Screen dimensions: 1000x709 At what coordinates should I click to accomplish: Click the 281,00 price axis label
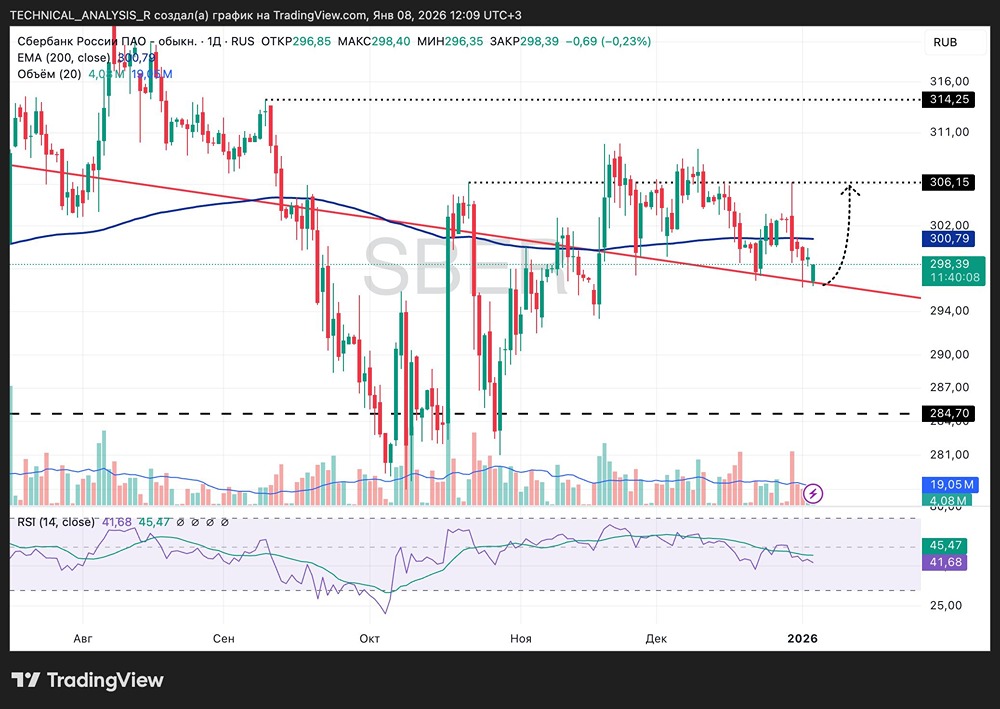pyautogui.click(x=949, y=455)
